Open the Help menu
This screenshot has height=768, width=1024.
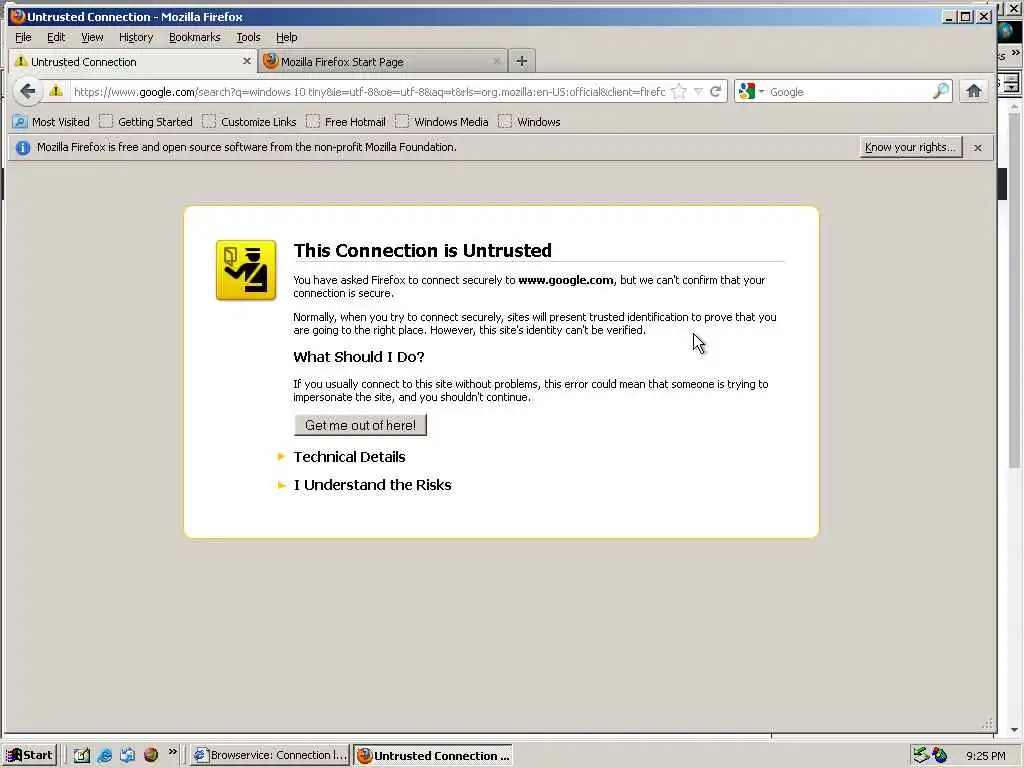(x=286, y=37)
